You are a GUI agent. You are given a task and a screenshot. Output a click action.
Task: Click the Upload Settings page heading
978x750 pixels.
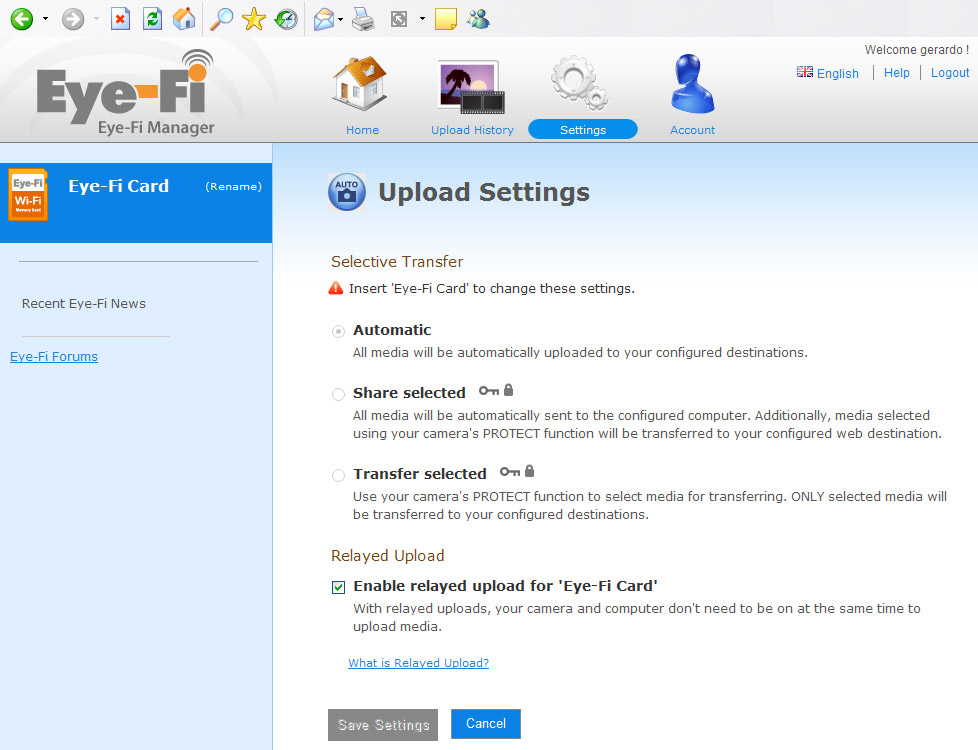[x=484, y=192]
